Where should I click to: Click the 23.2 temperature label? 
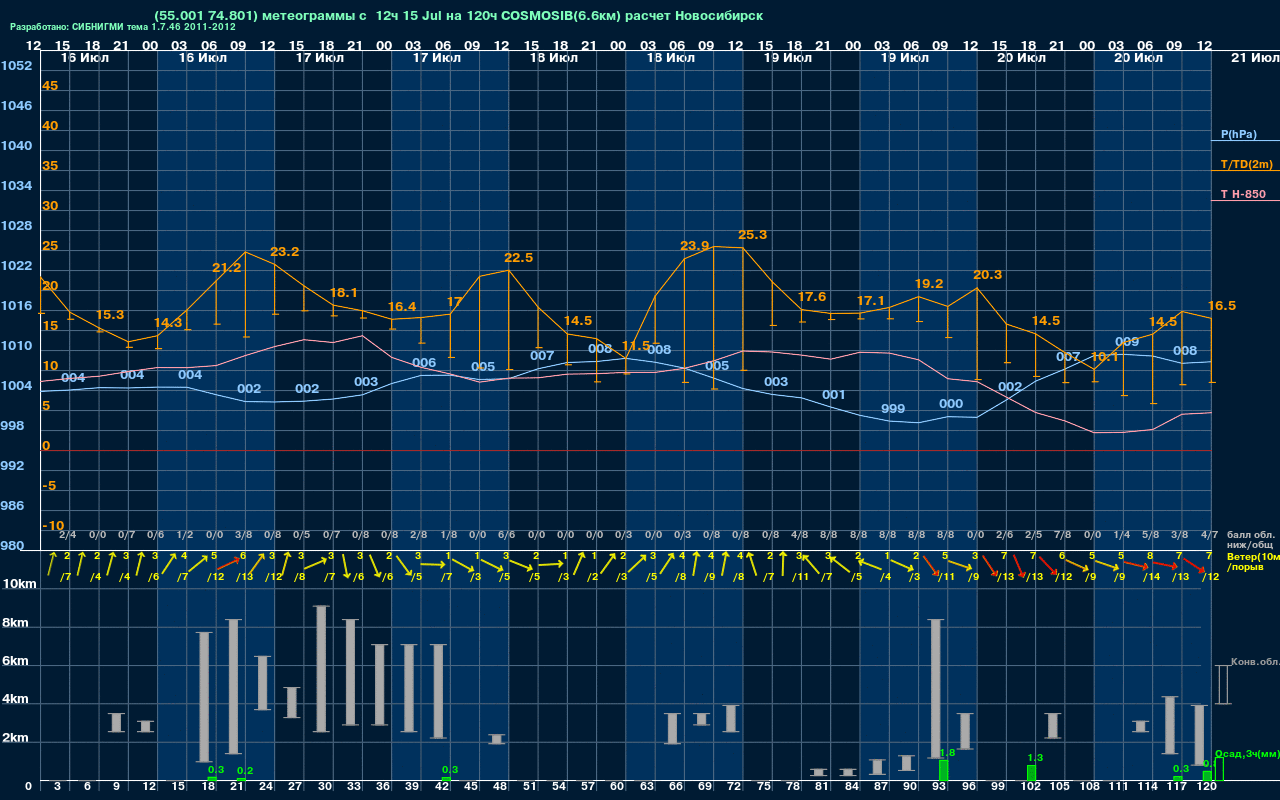tap(285, 252)
